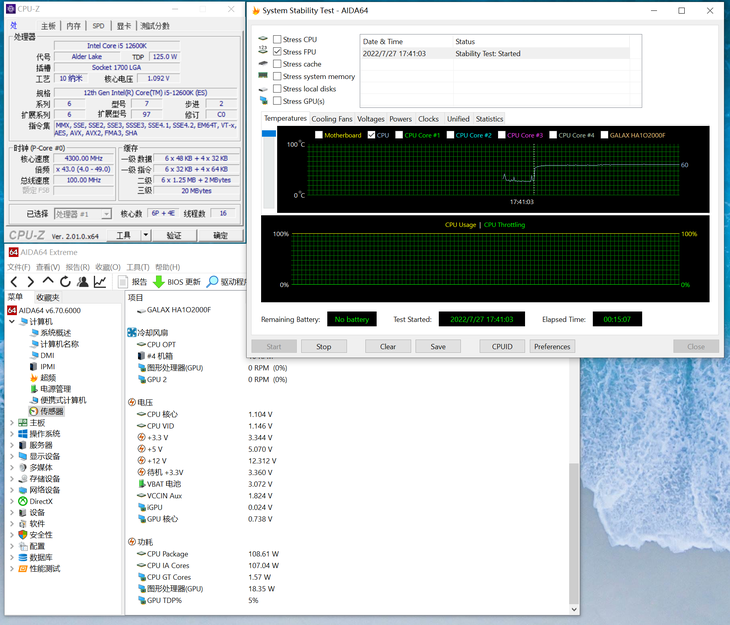The height and width of the screenshot is (625, 730).
Task: Toggle the Motherboard temperature graph checkbox
Action: coord(319,135)
